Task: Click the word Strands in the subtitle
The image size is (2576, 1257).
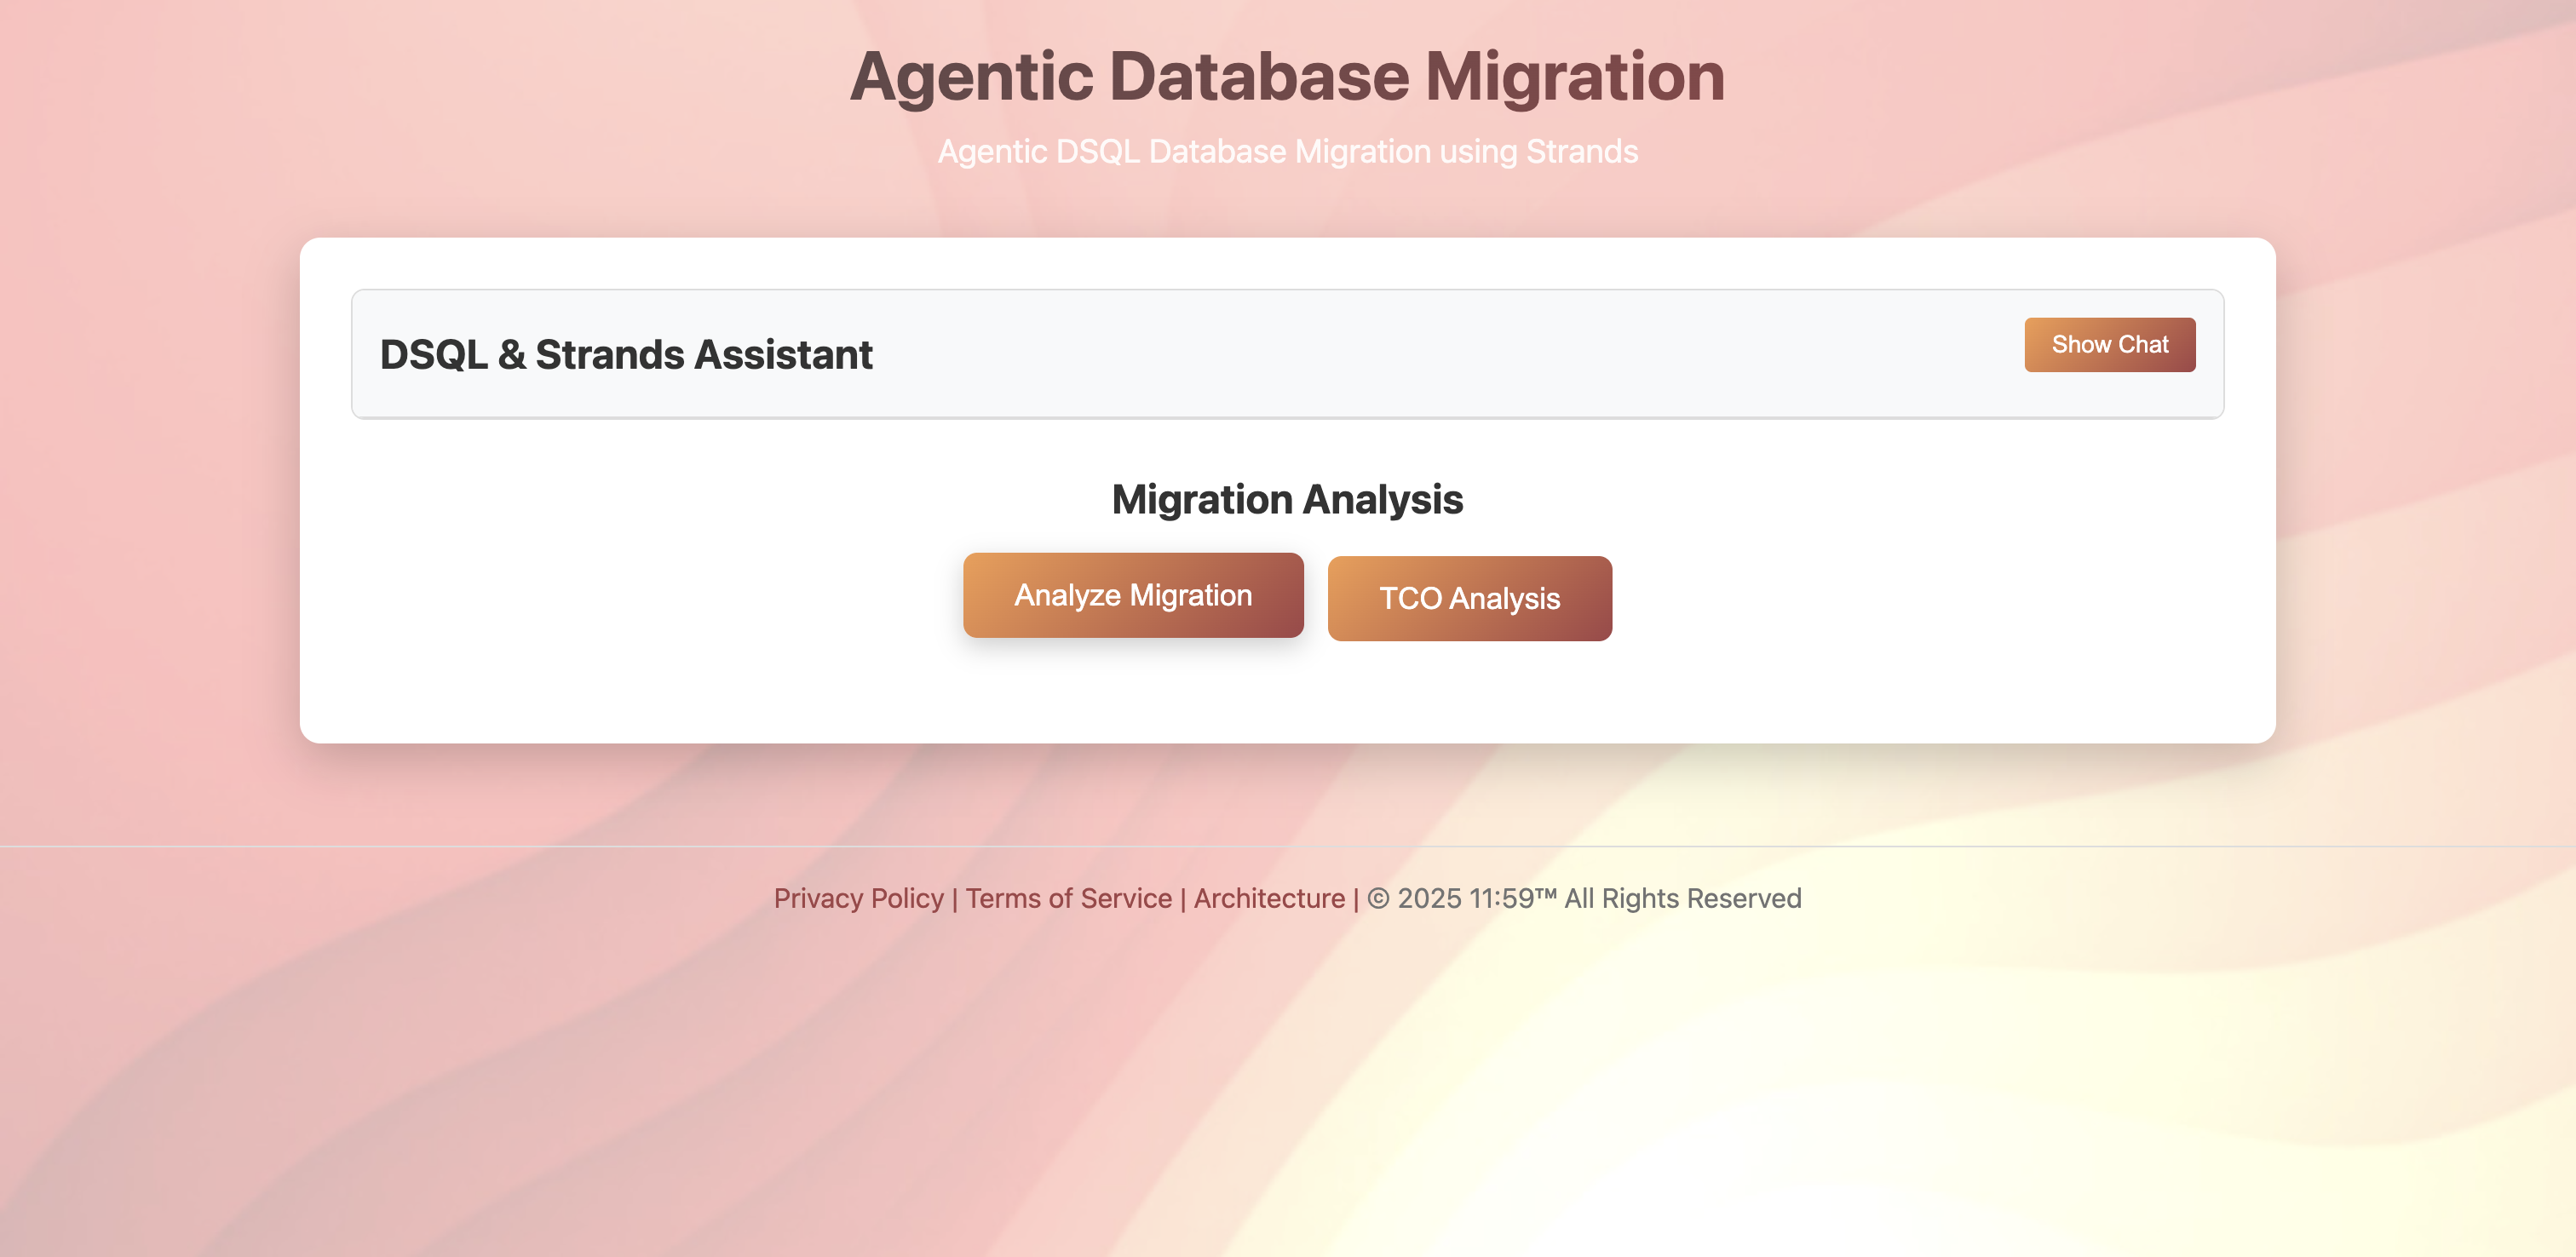Action: [x=1582, y=152]
